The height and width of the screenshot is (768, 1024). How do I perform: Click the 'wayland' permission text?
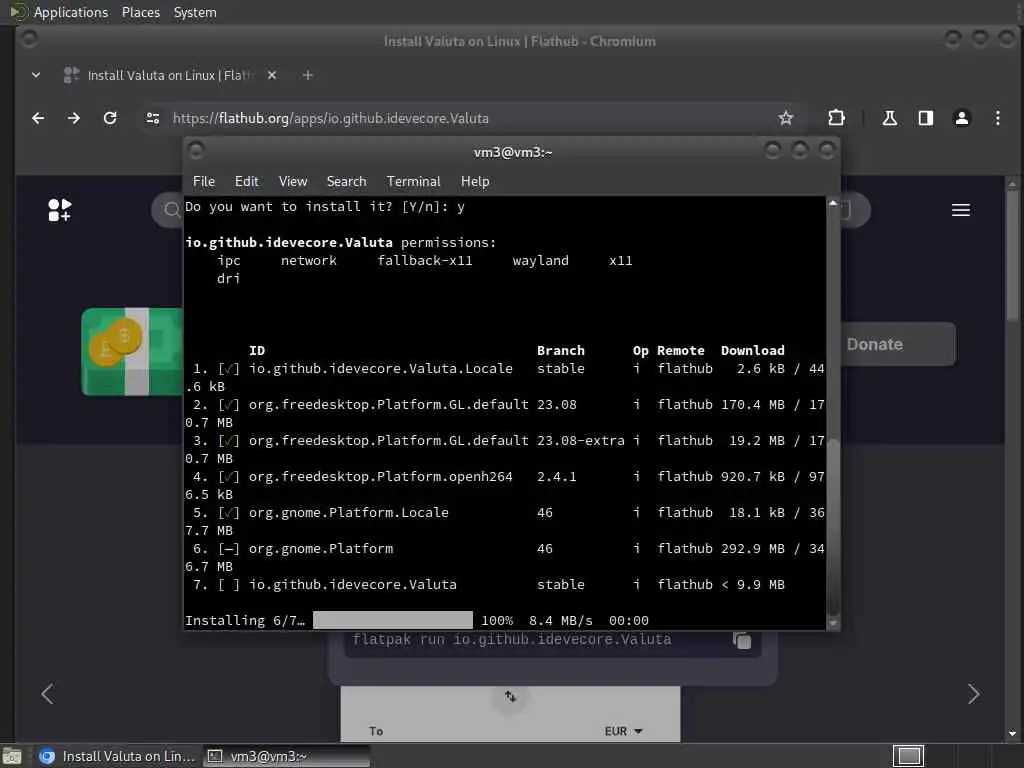coord(541,261)
